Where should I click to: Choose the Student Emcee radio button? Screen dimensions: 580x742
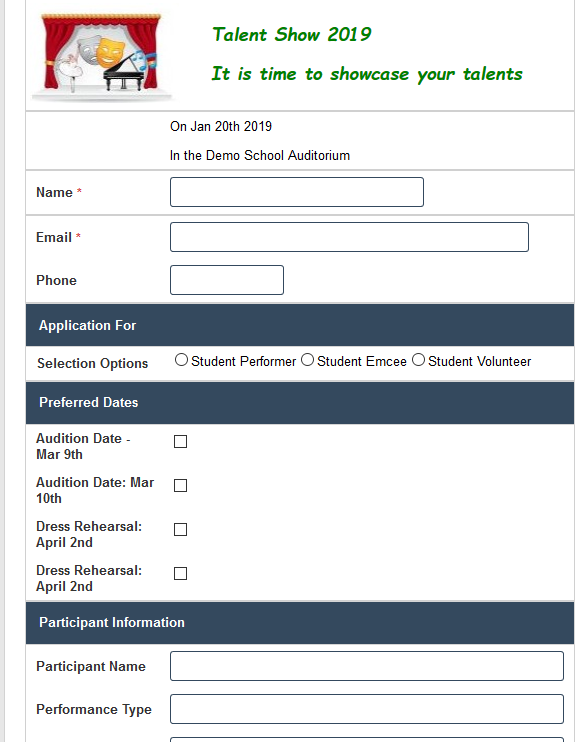(308, 360)
